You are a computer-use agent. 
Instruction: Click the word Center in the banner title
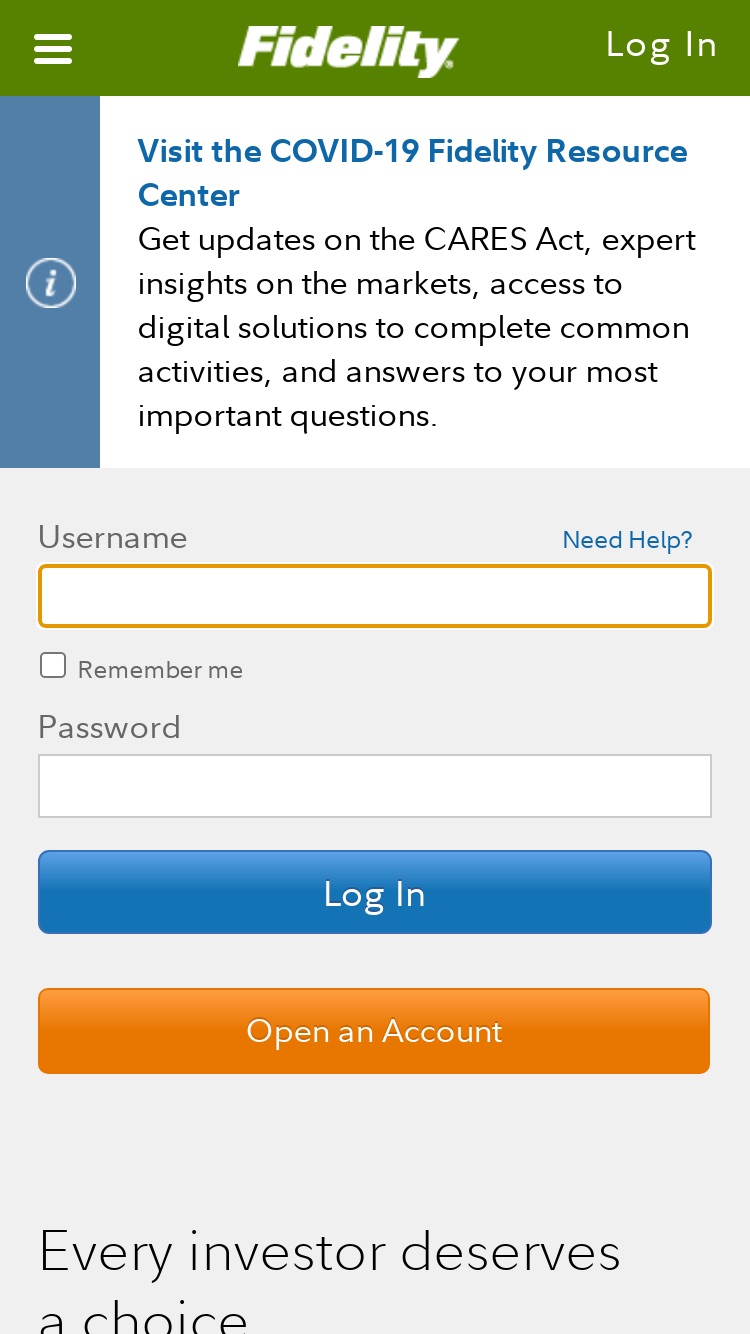click(x=189, y=195)
